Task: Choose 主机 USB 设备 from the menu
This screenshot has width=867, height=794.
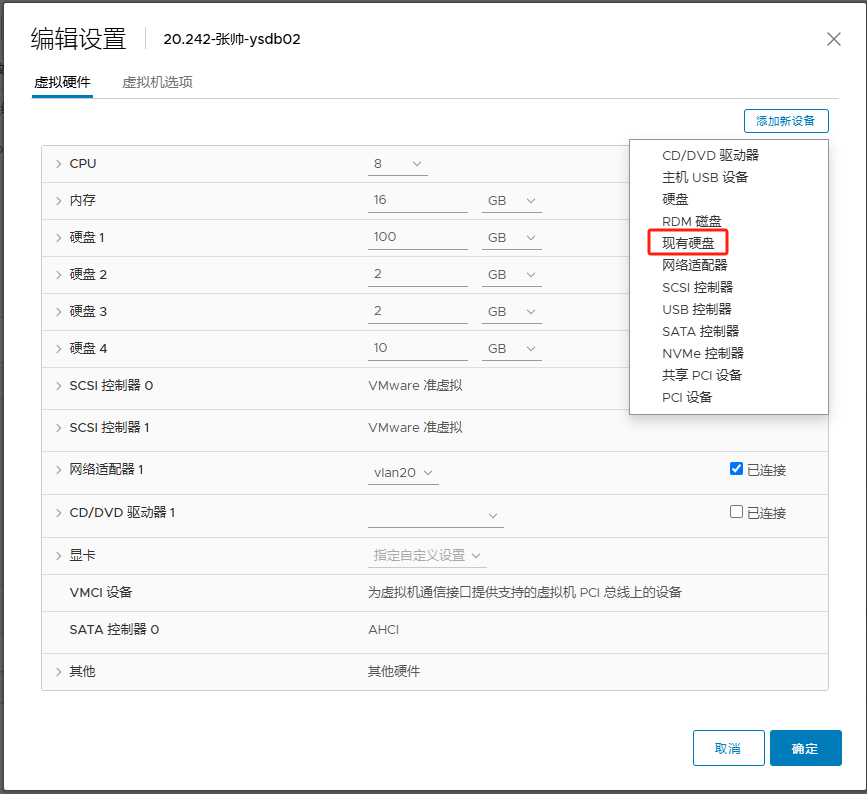Action: pos(704,177)
